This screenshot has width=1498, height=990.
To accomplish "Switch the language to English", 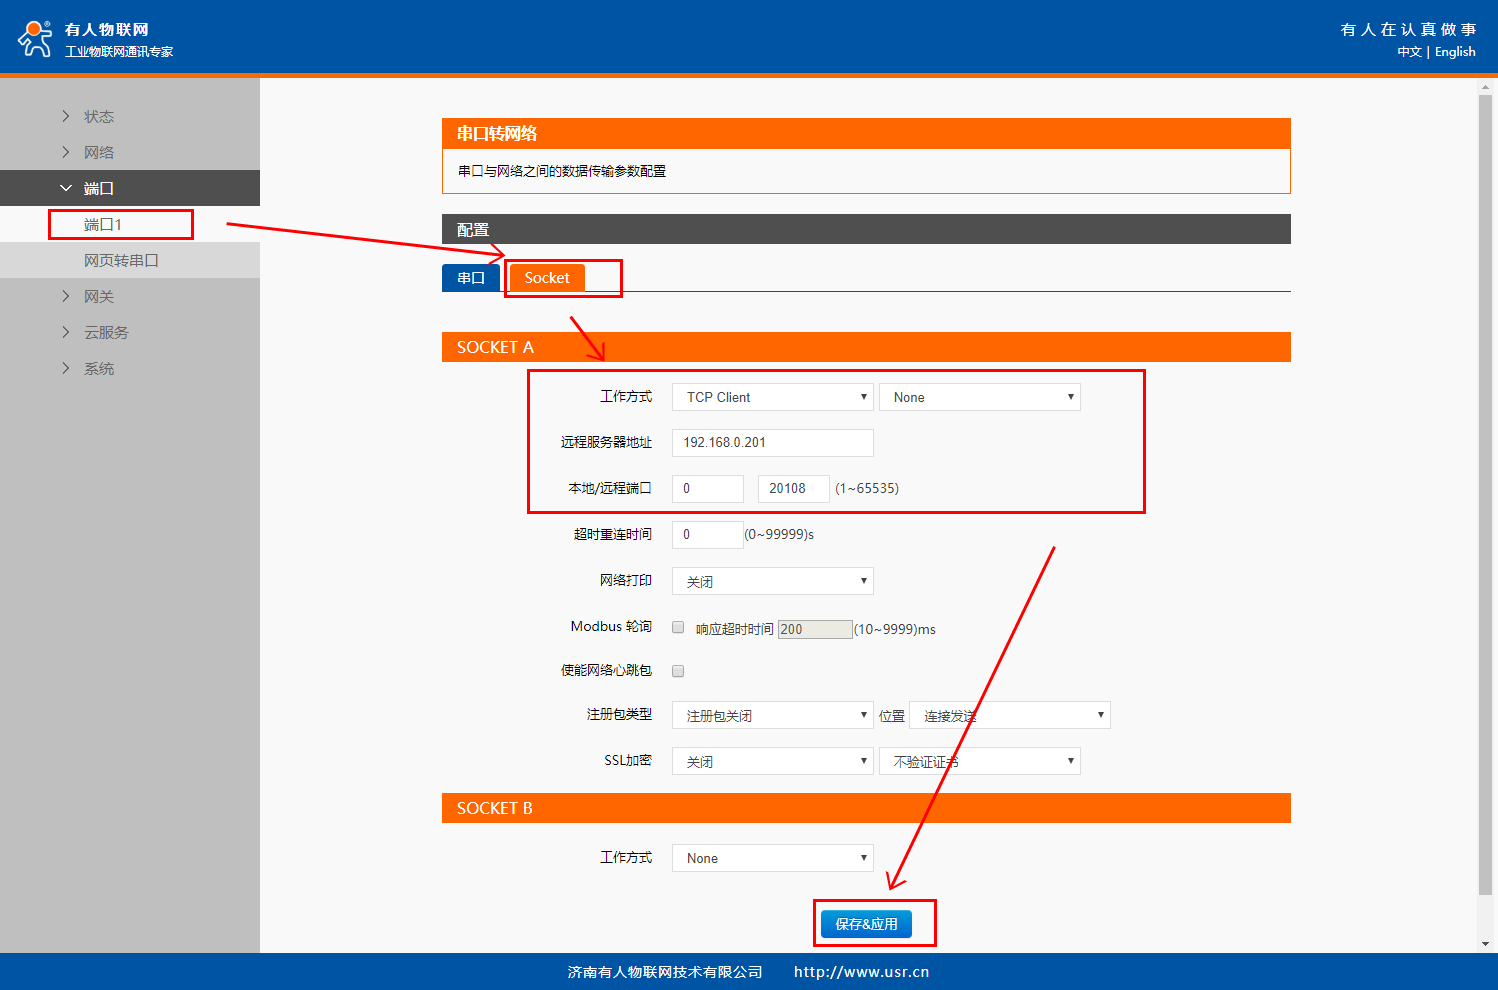I will point(1455,52).
